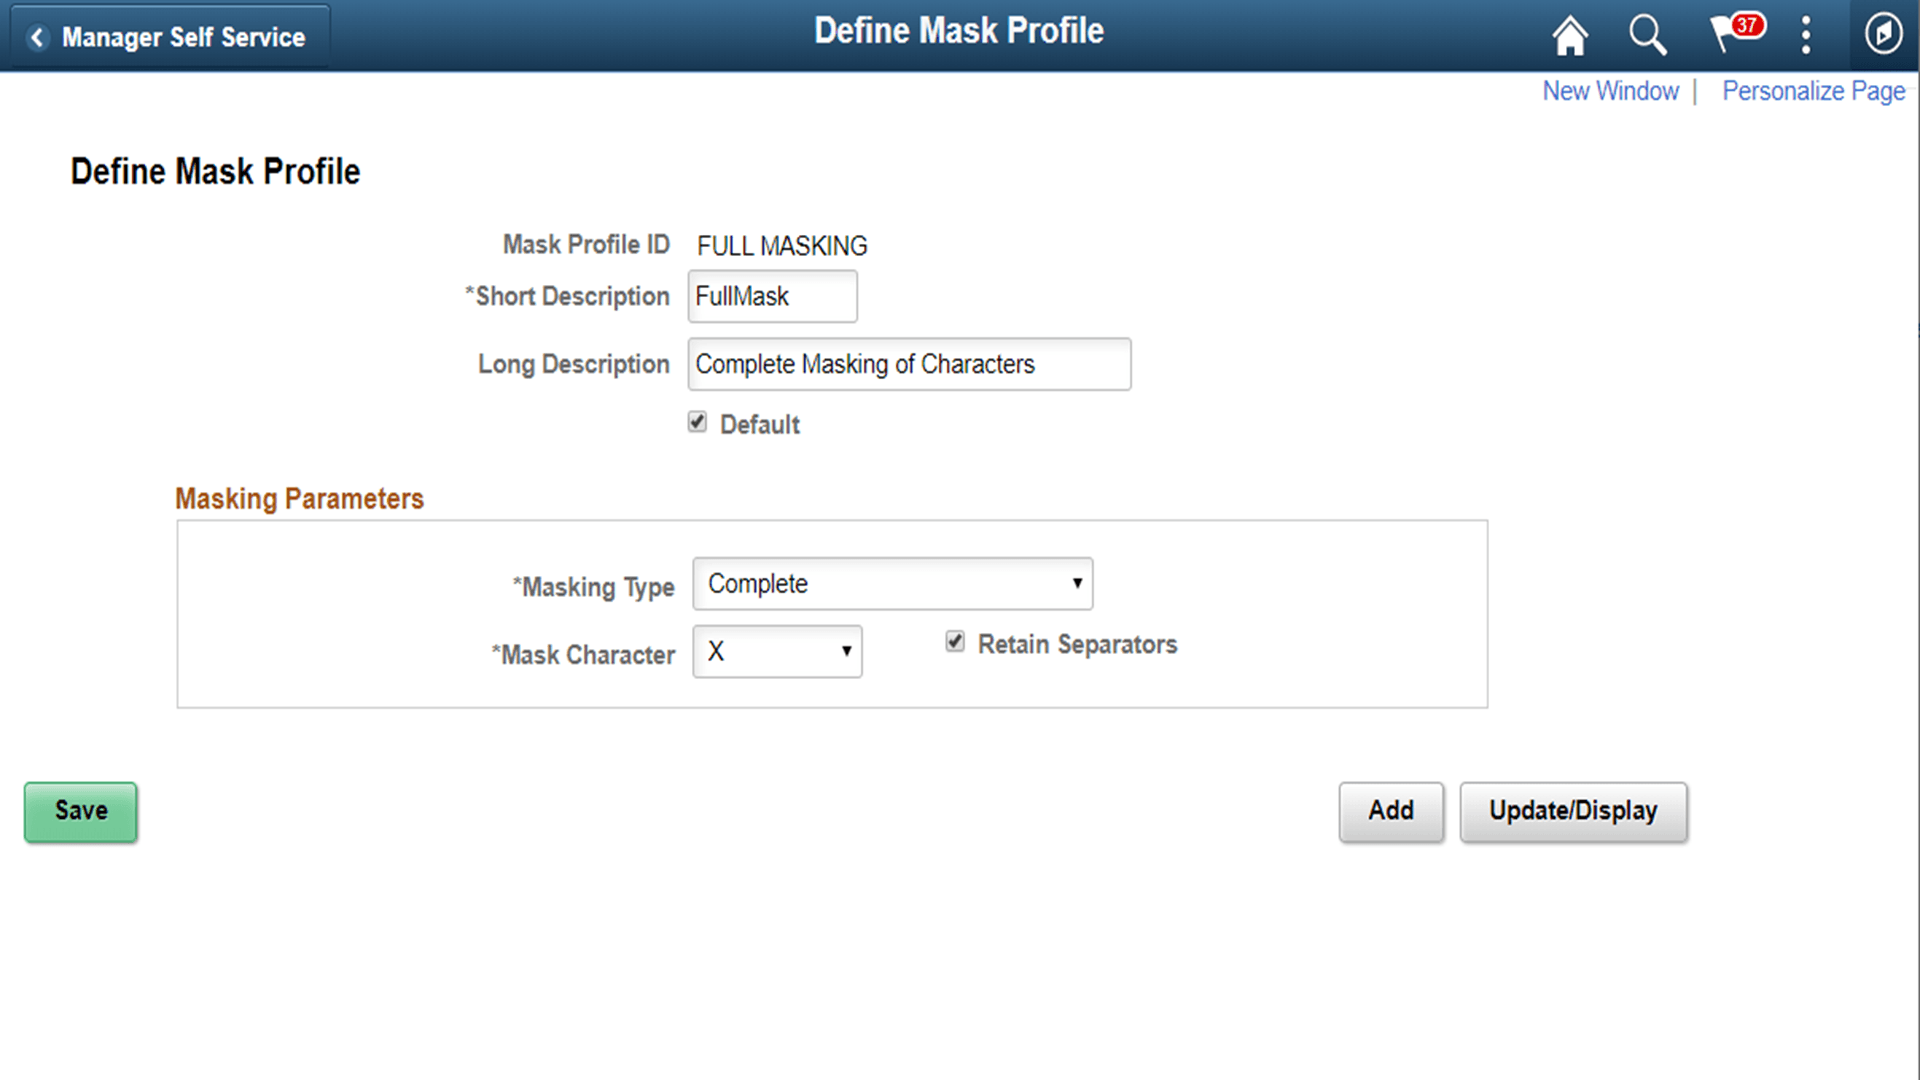Image resolution: width=1920 pixels, height=1080 pixels.
Task: Toggle the Retain Separators checkbox
Action: click(955, 642)
